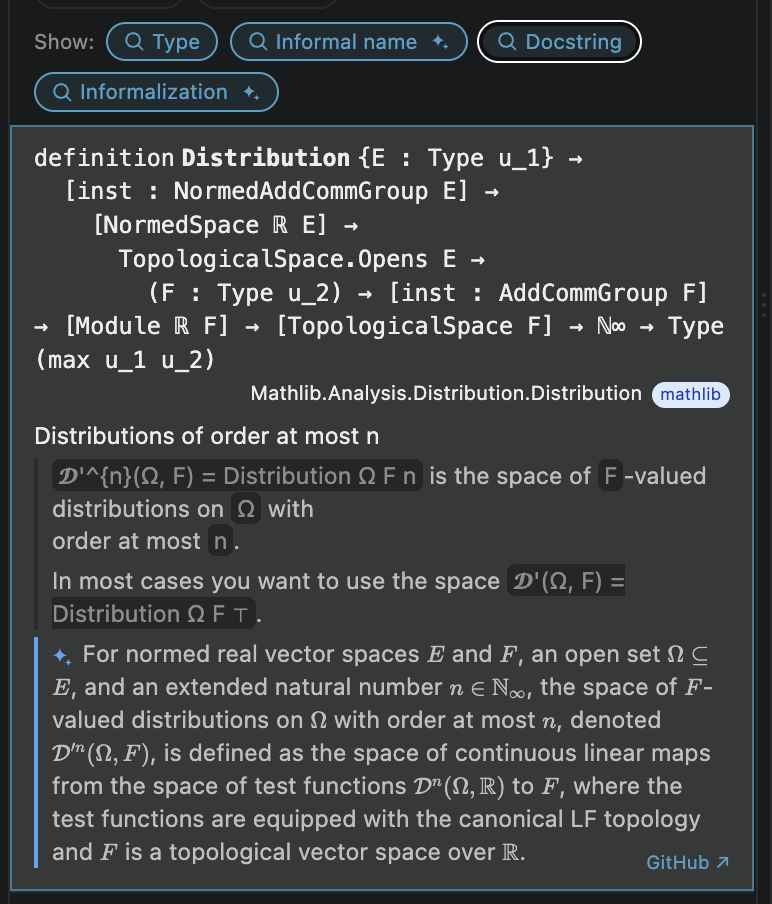The image size is (772, 904).
Task: Click 'Distributions of order at most n' title
Action: click(x=206, y=436)
